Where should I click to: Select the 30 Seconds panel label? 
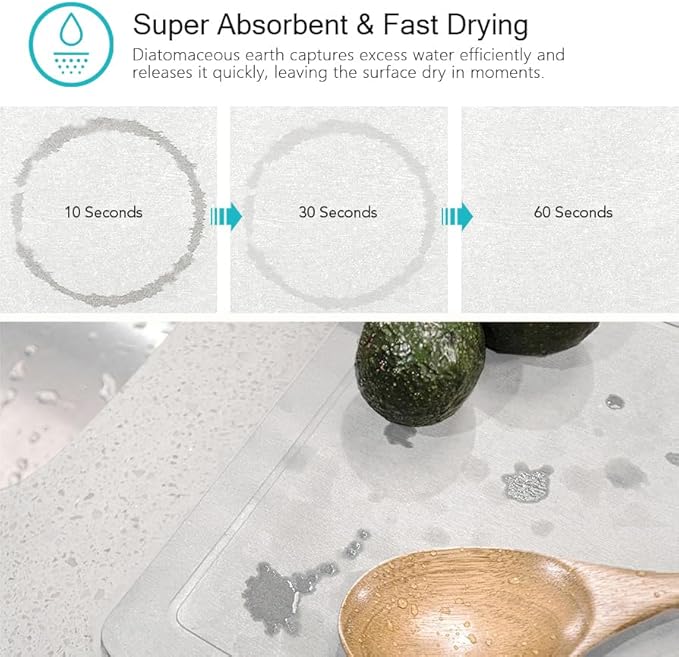(338, 212)
